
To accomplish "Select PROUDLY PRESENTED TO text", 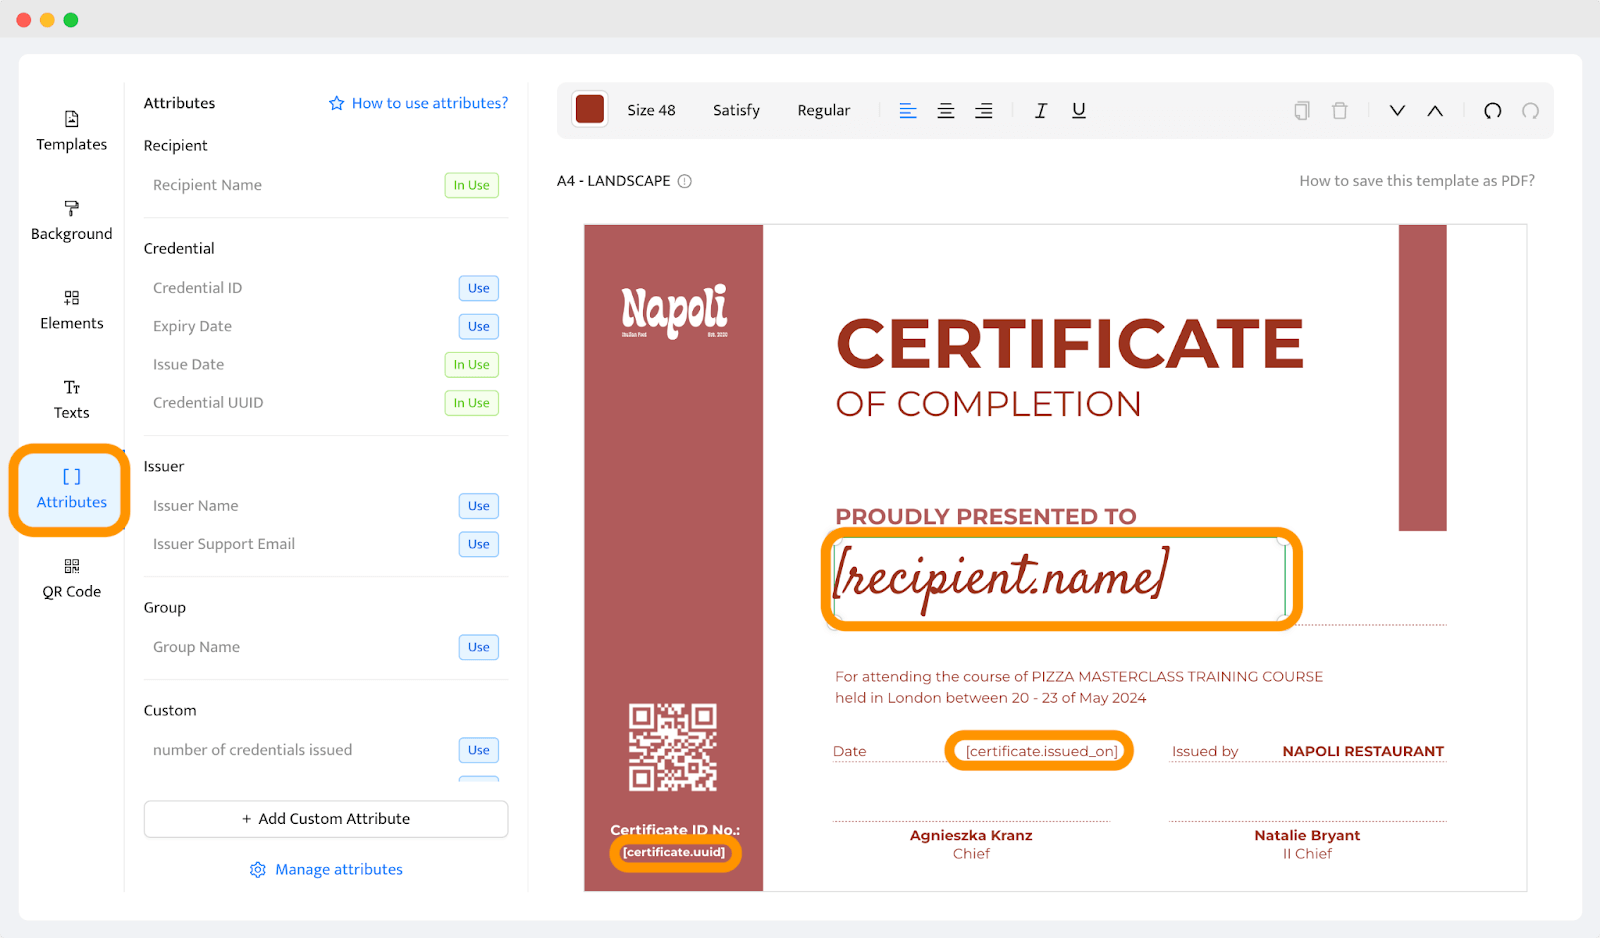I will [x=986, y=516].
